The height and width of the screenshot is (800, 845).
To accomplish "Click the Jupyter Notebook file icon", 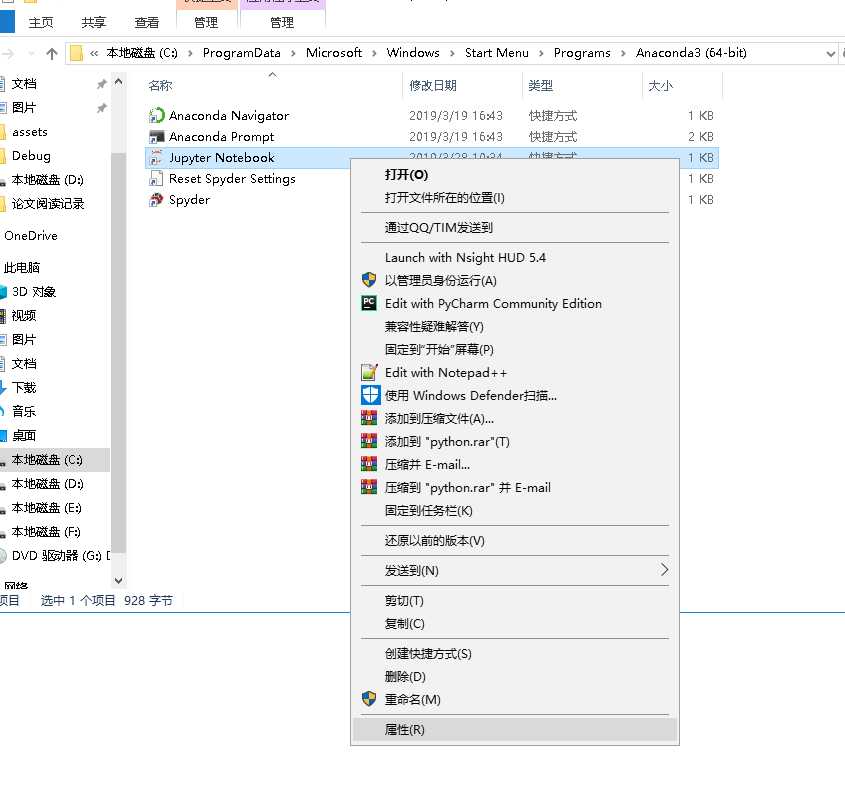I will [x=156, y=157].
